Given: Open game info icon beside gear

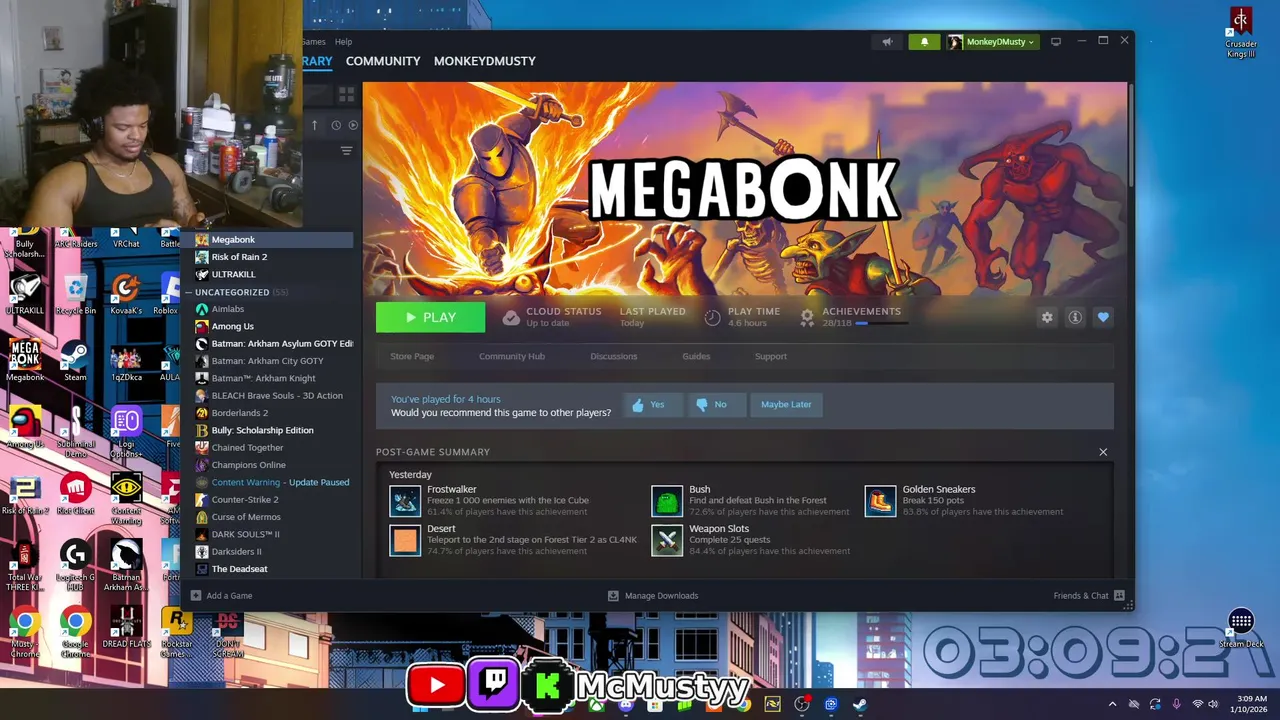Looking at the screenshot, I should [x=1075, y=317].
